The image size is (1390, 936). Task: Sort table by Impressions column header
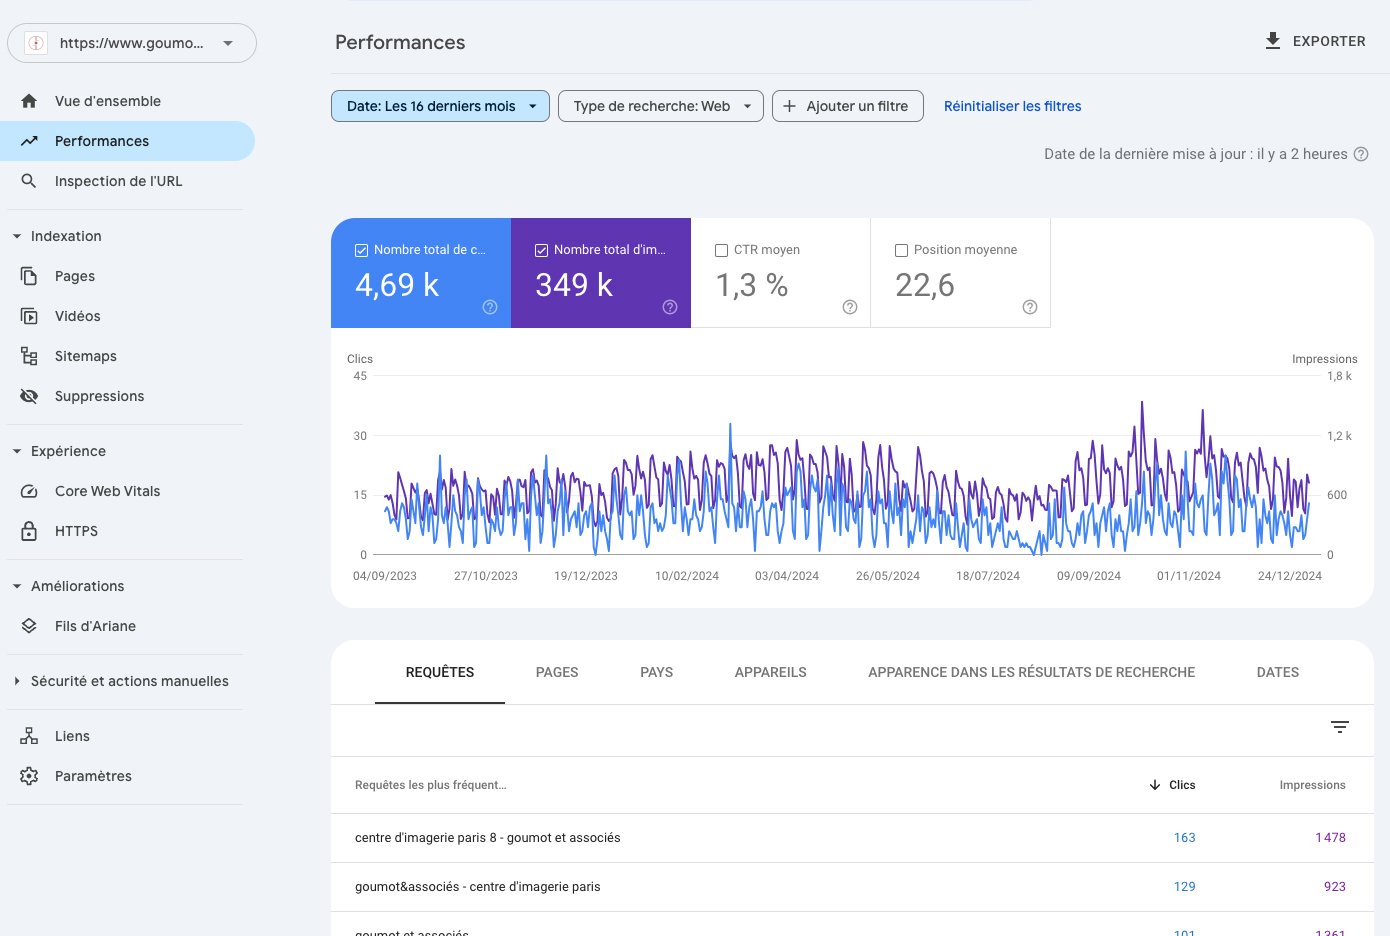[x=1312, y=785]
